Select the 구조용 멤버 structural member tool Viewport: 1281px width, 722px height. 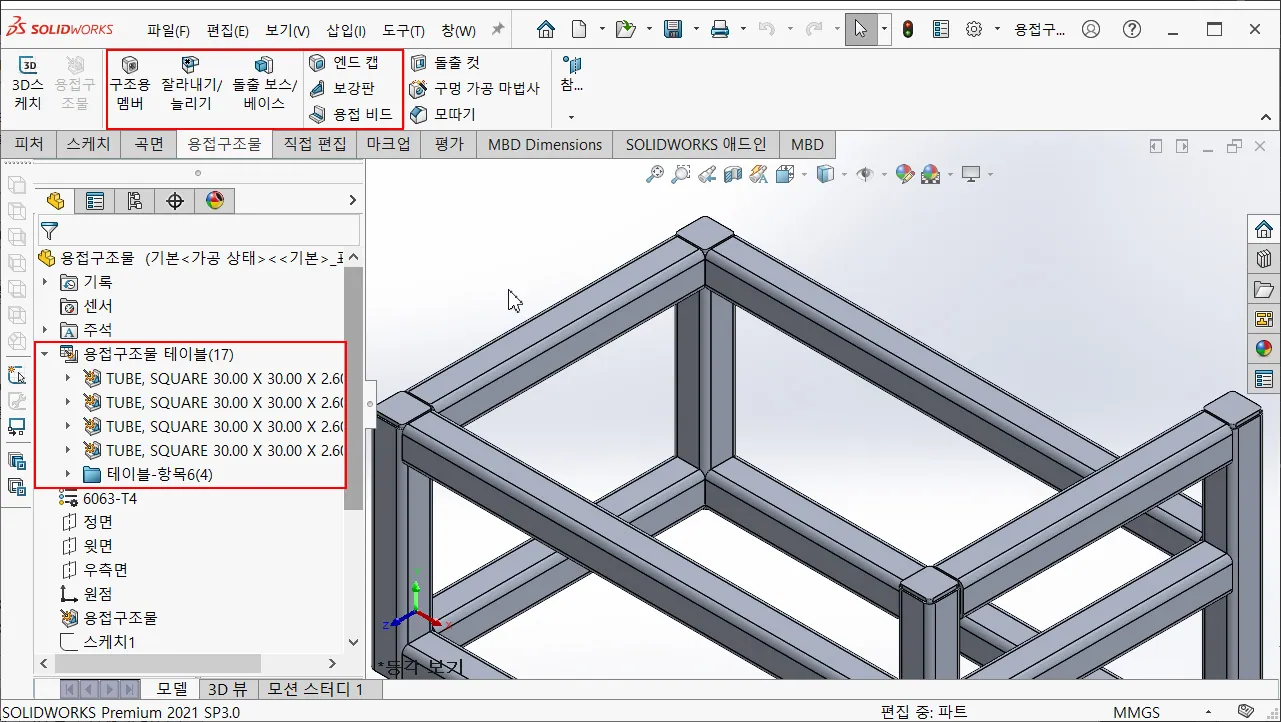click(130, 83)
